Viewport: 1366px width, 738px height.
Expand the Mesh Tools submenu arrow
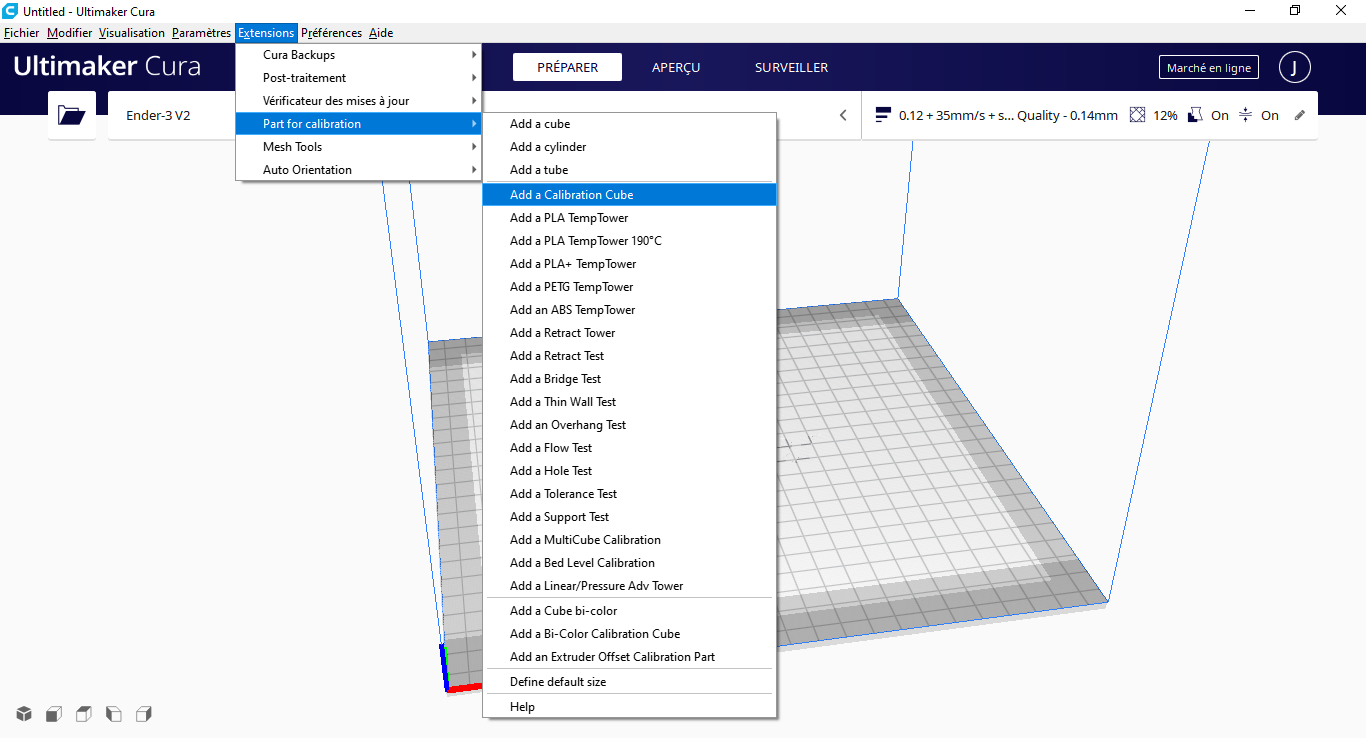(x=474, y=147)
